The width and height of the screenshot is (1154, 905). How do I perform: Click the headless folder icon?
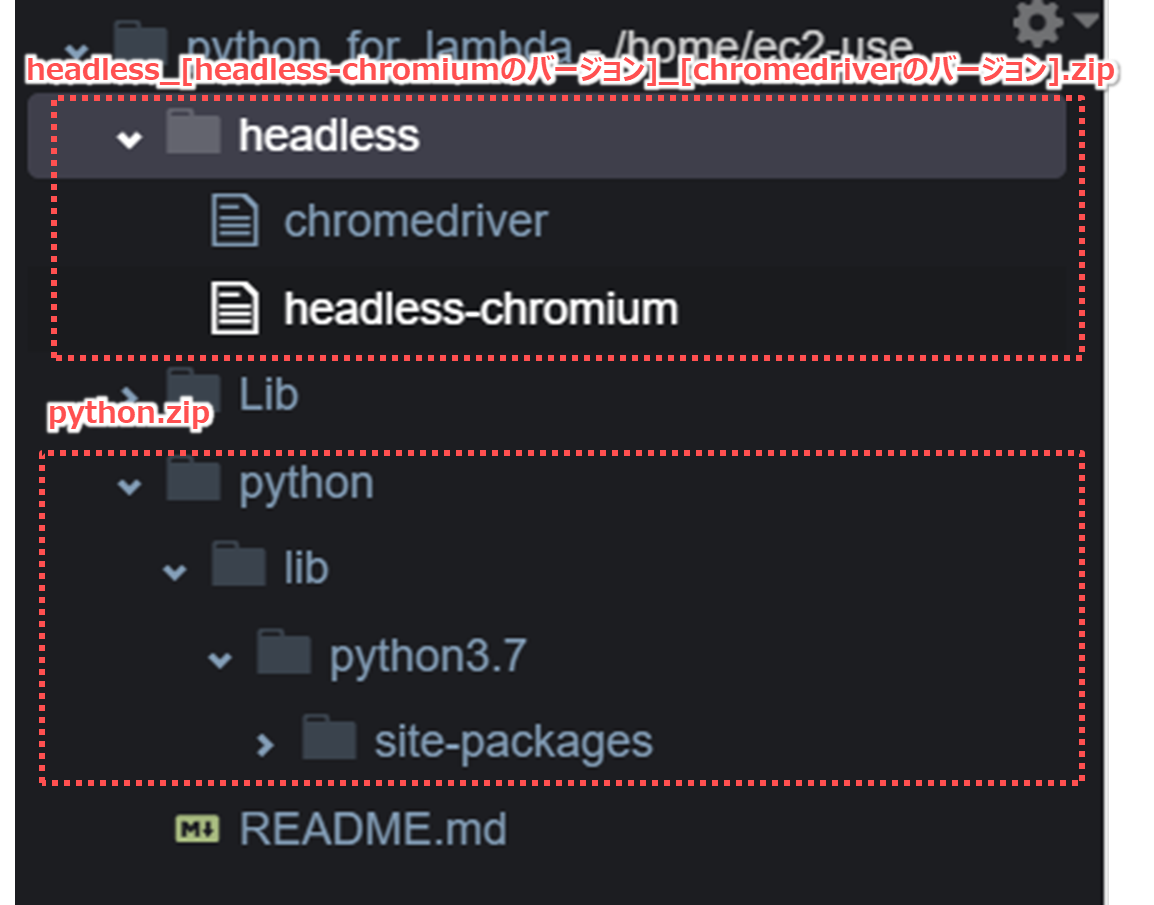tap(194, 136)
